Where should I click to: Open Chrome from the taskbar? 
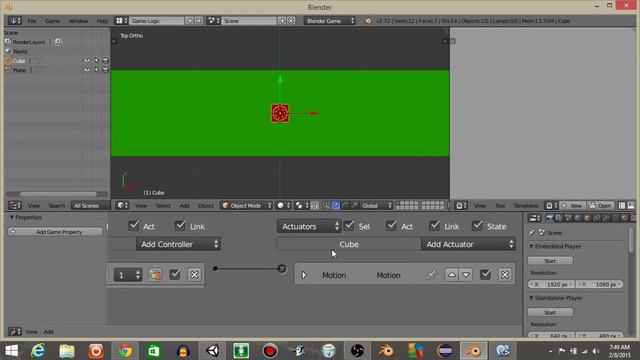coord(125,351)
